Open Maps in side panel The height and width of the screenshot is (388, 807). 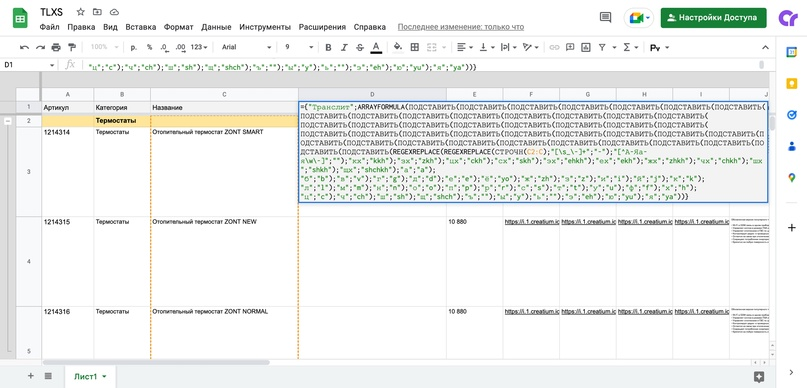(792, 178)
